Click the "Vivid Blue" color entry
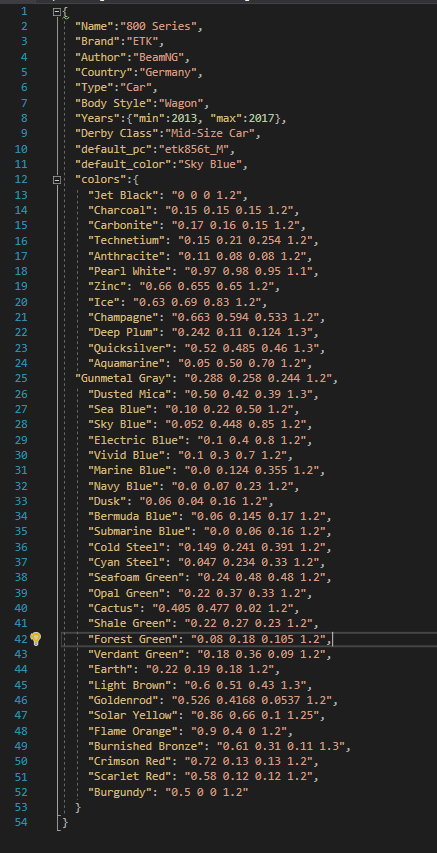This screenshot has height=853, width=437. (x=190, y=455)
